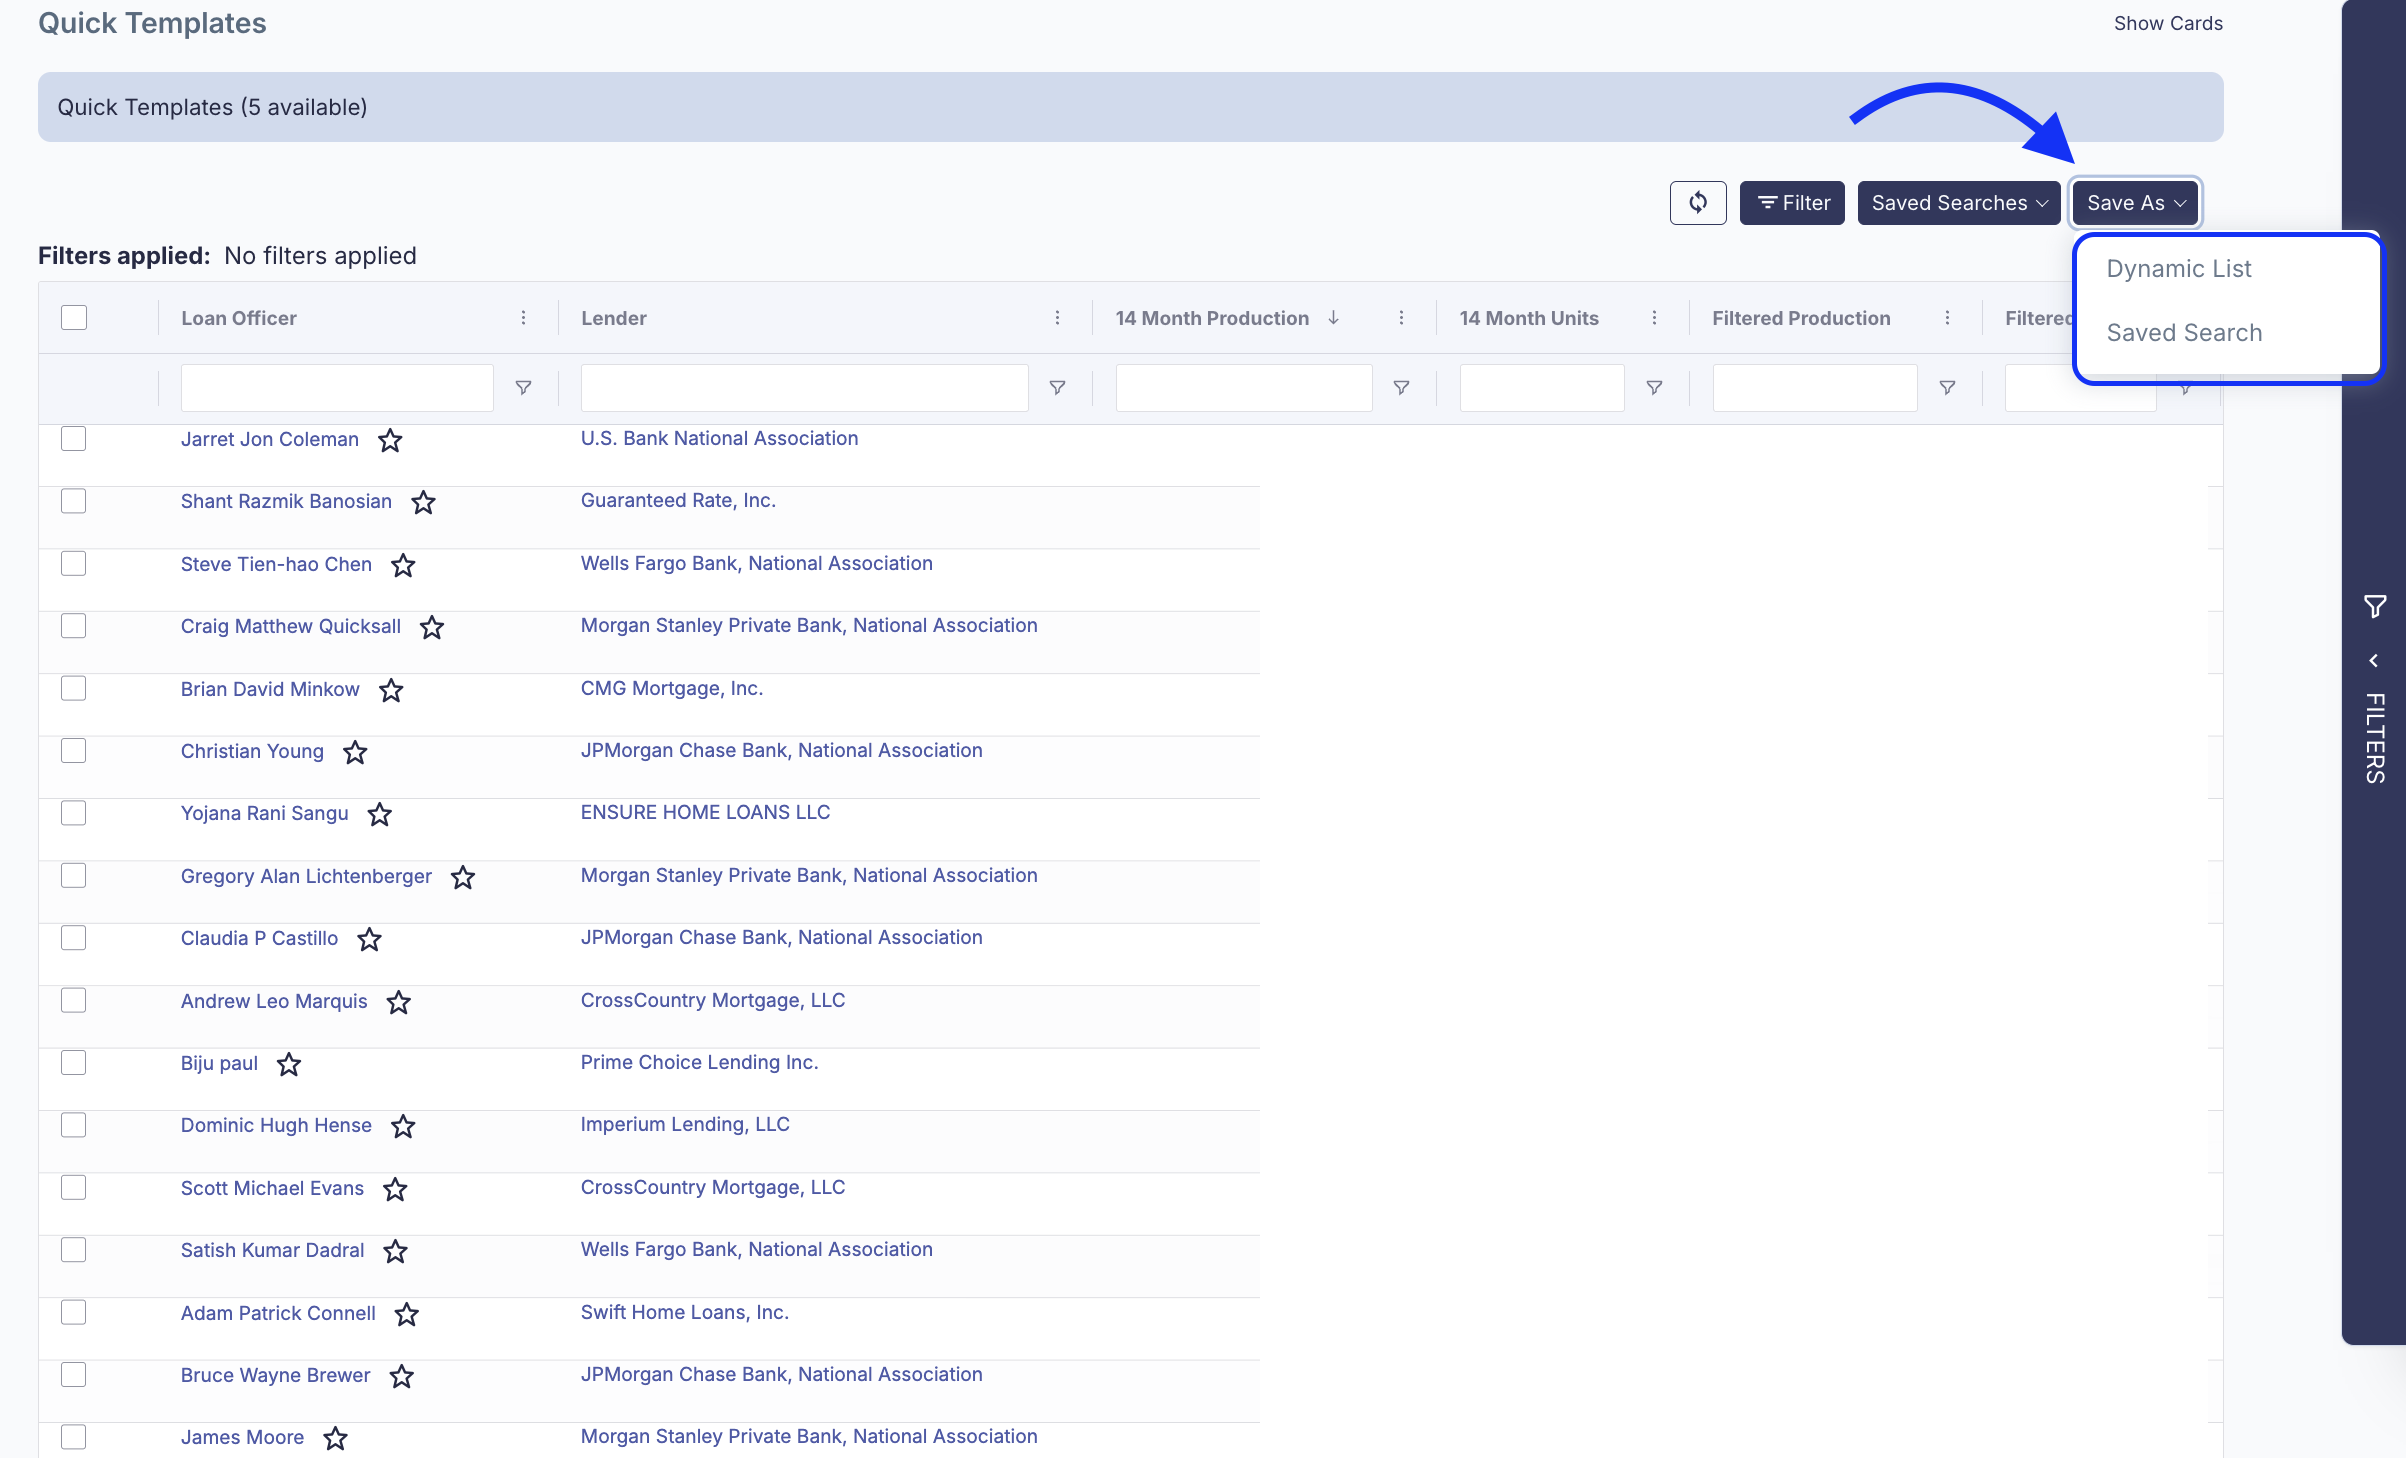Star Scott Michael Evans as favorite

(395, 1189)
